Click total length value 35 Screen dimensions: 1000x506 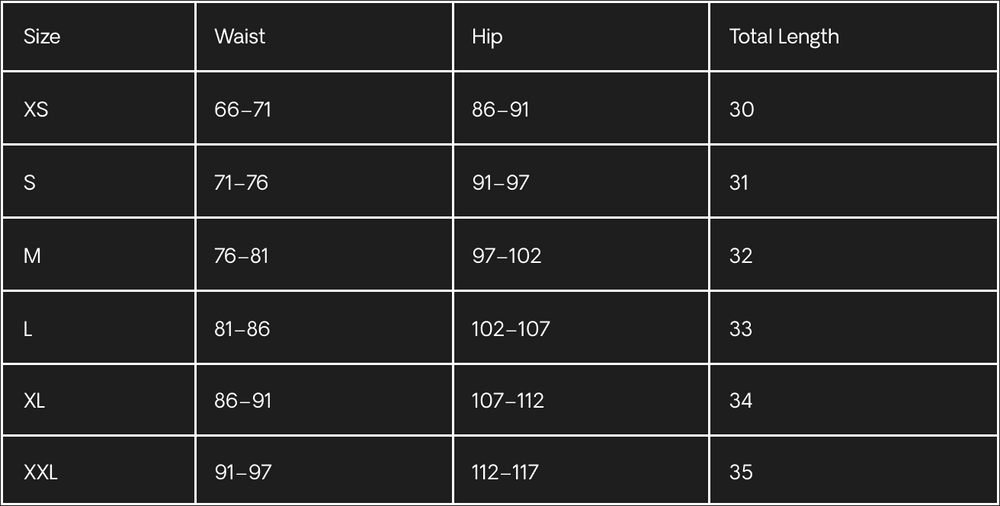(x=741, y=472)
